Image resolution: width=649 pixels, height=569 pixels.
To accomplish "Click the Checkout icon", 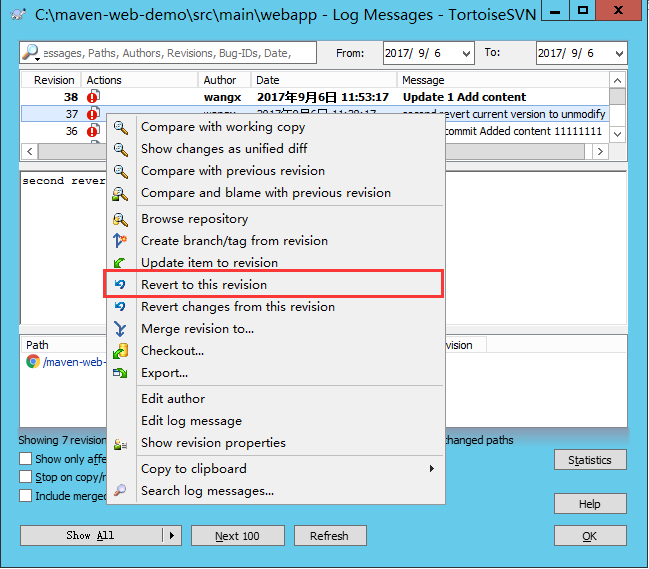I will click(x=120, y=351).
